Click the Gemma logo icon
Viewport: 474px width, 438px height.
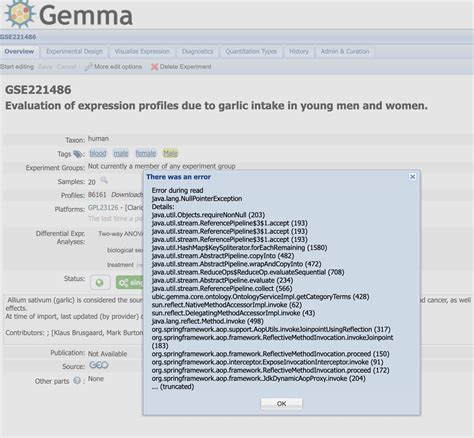tap(20, 14)
